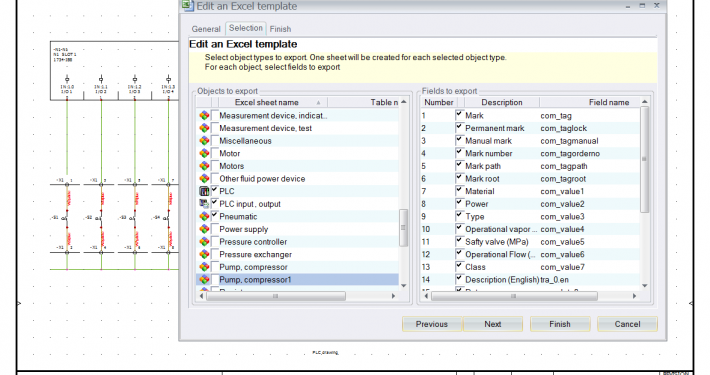Click Objects list vertical scrollbar thumb

pos(403,227)
